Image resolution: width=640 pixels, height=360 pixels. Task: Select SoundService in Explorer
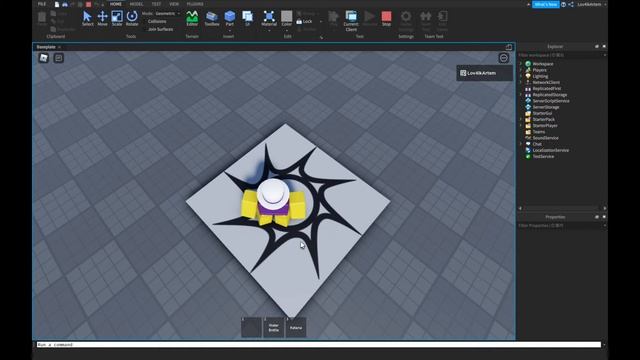[x=545, y=138]
